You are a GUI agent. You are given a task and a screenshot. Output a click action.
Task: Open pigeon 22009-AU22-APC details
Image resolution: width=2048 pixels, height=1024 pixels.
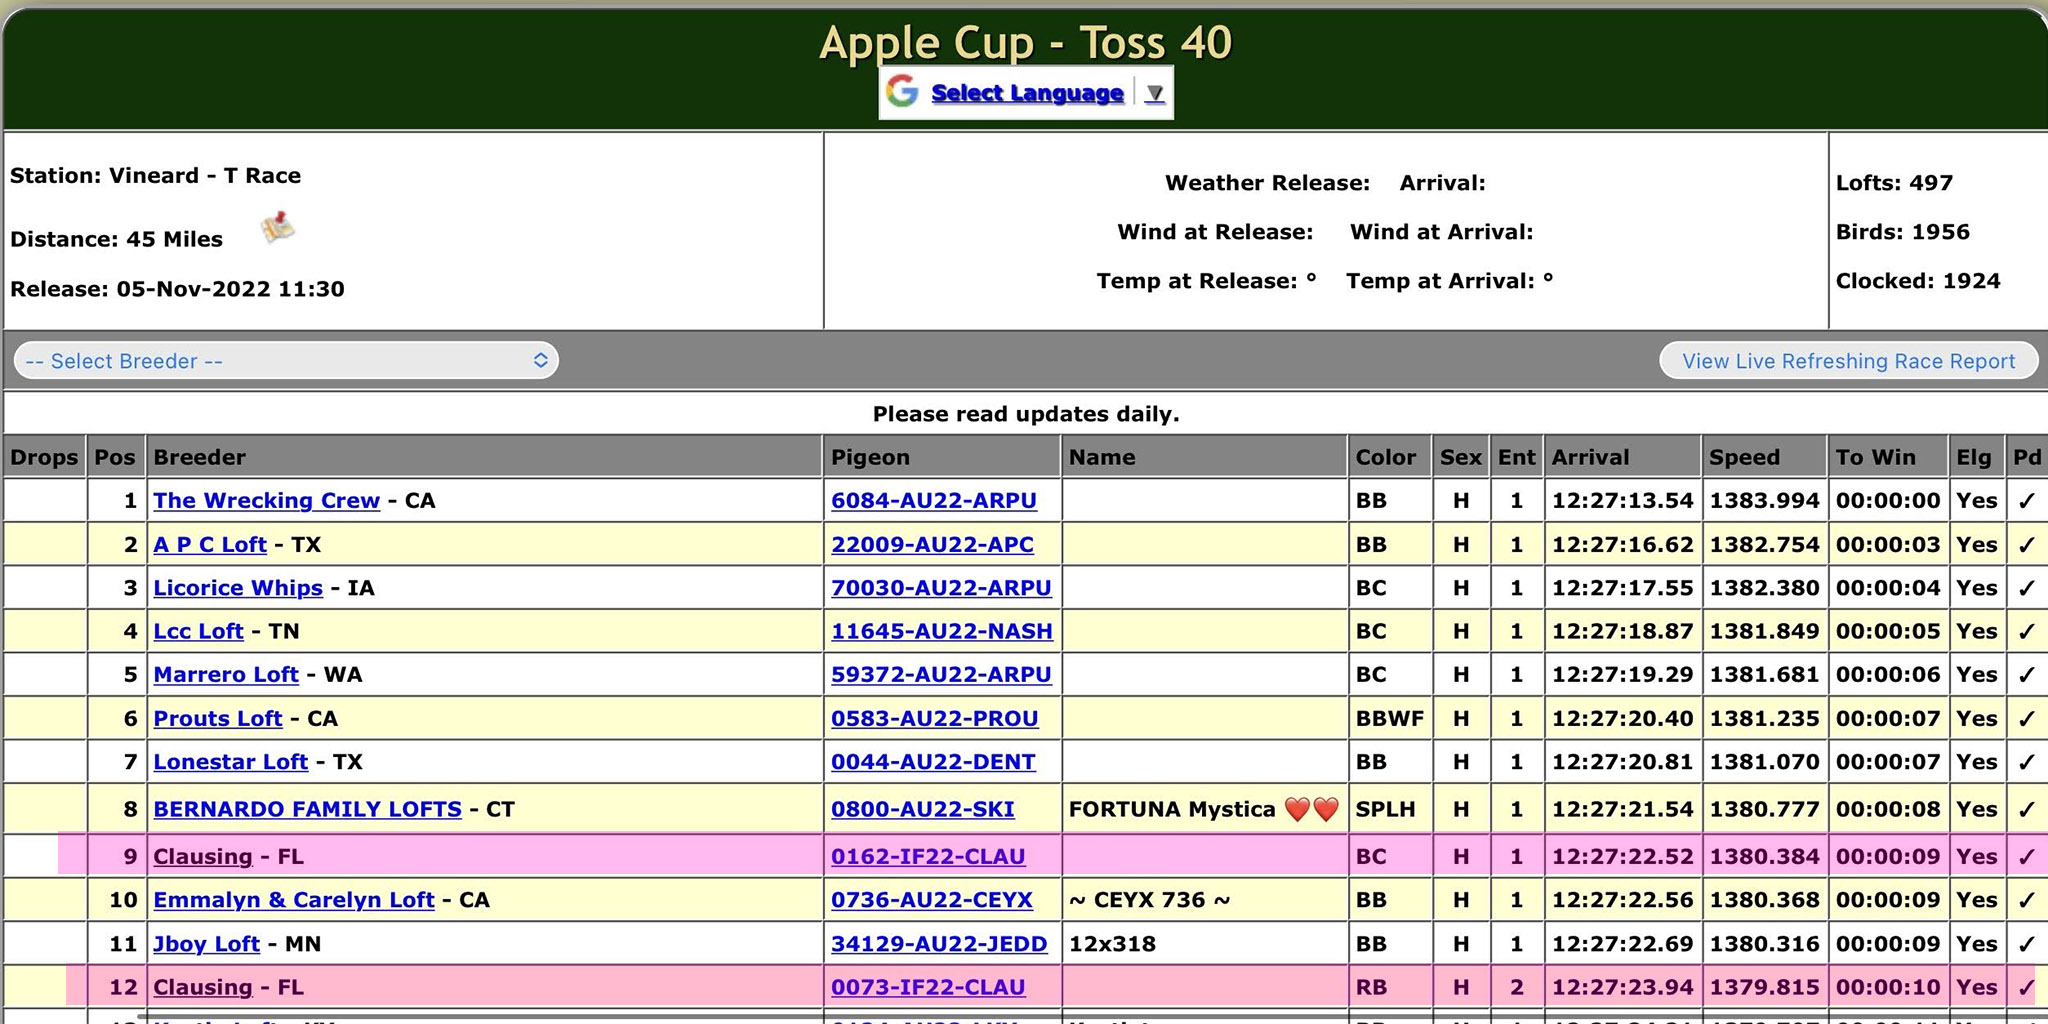coord(932,545)
